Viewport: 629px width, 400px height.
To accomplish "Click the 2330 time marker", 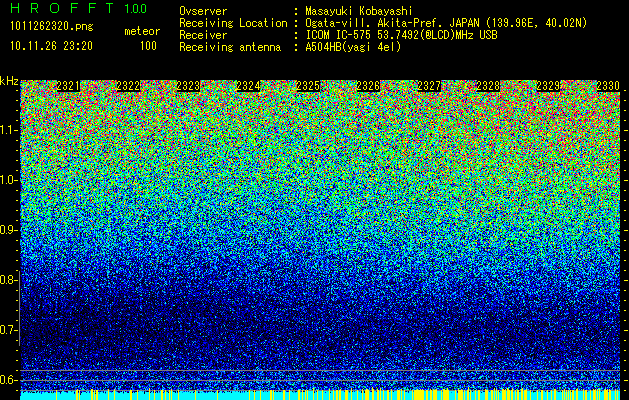I will point(608,86).
